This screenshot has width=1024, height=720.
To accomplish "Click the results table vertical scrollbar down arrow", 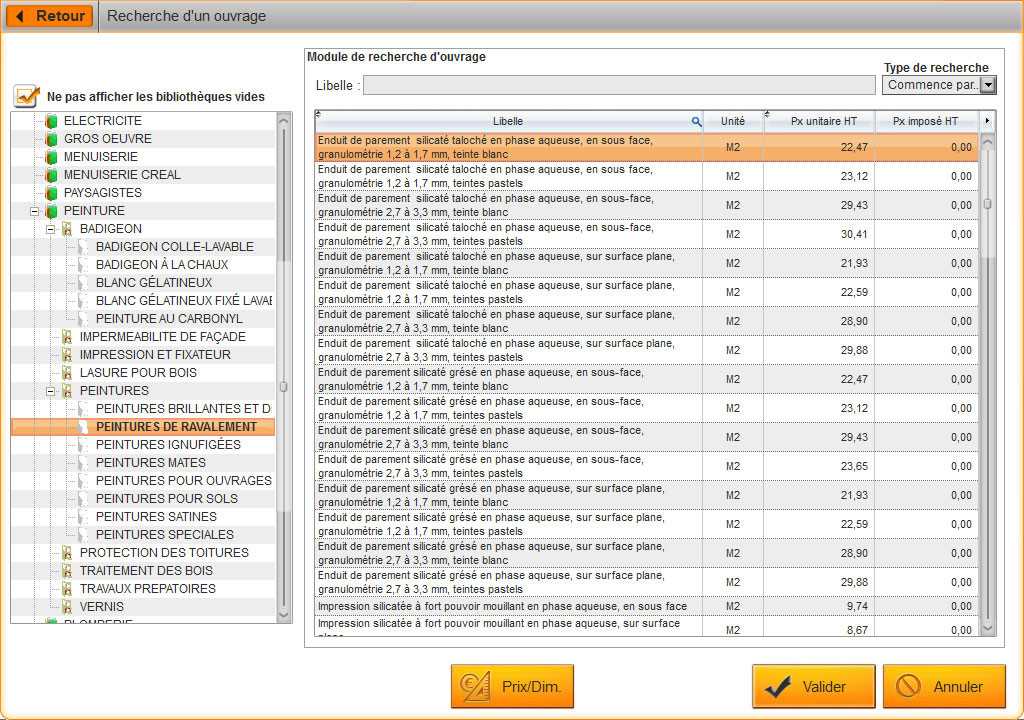I will 987,628.
